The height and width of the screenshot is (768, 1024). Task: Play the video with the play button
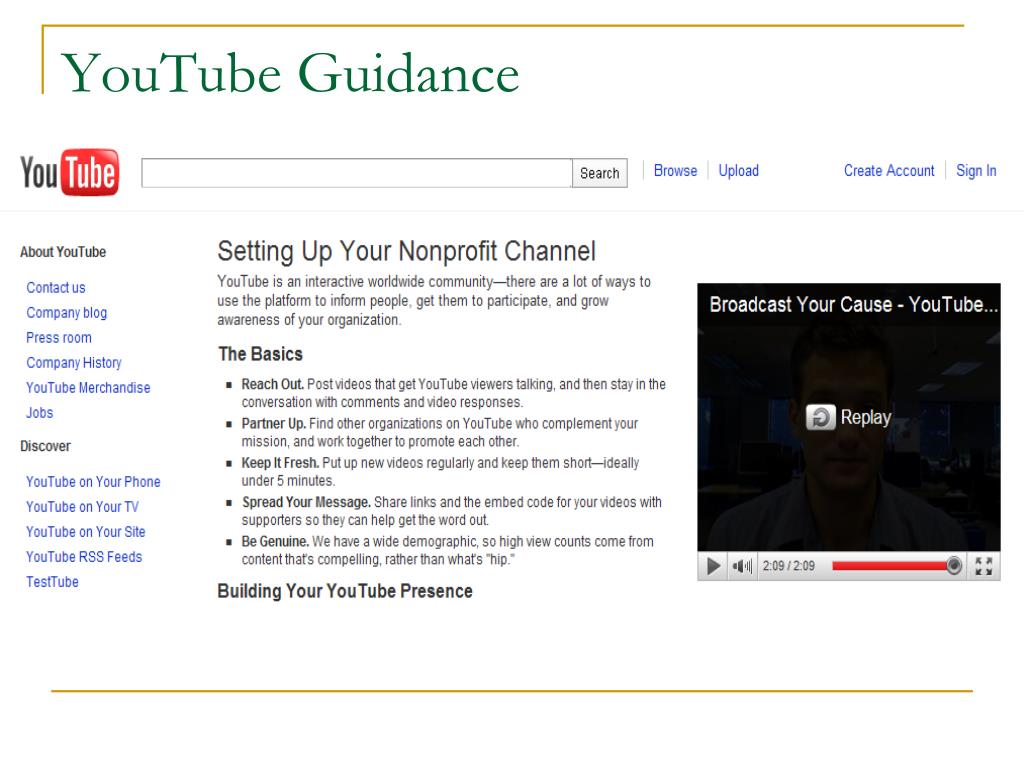pos(713,566)
